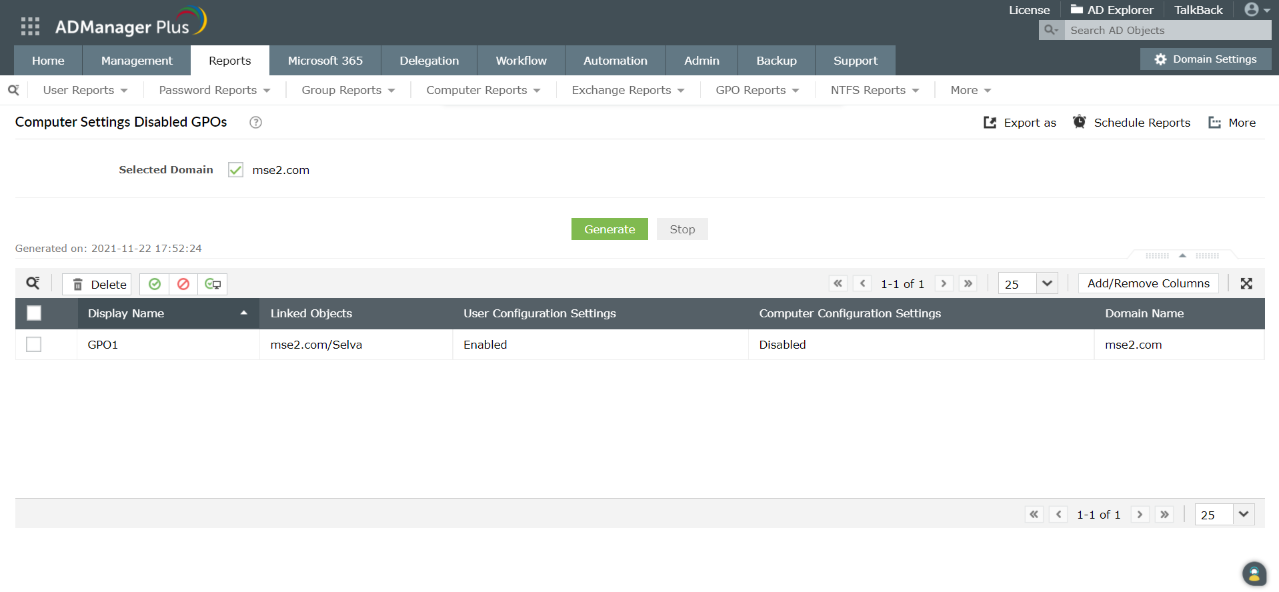Click the Stop button

coord(682,229)
